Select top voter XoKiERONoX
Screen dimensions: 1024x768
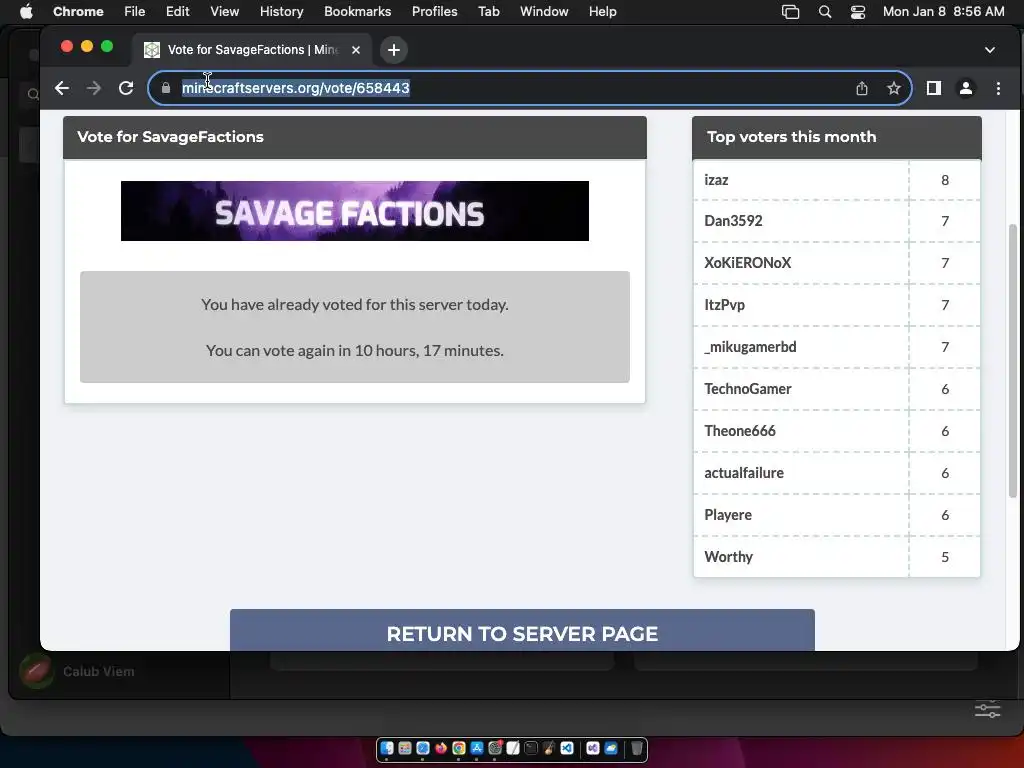[x=748, y=263]
